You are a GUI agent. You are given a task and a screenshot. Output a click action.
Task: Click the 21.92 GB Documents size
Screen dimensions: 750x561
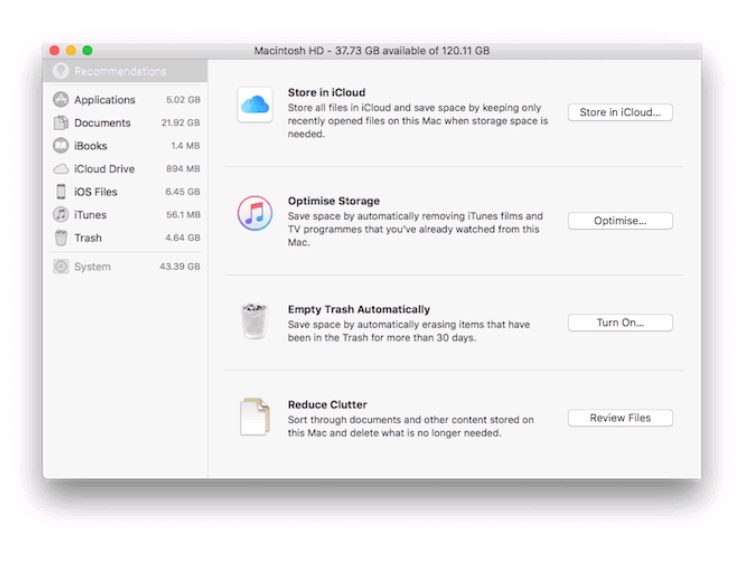click(180, 122)
